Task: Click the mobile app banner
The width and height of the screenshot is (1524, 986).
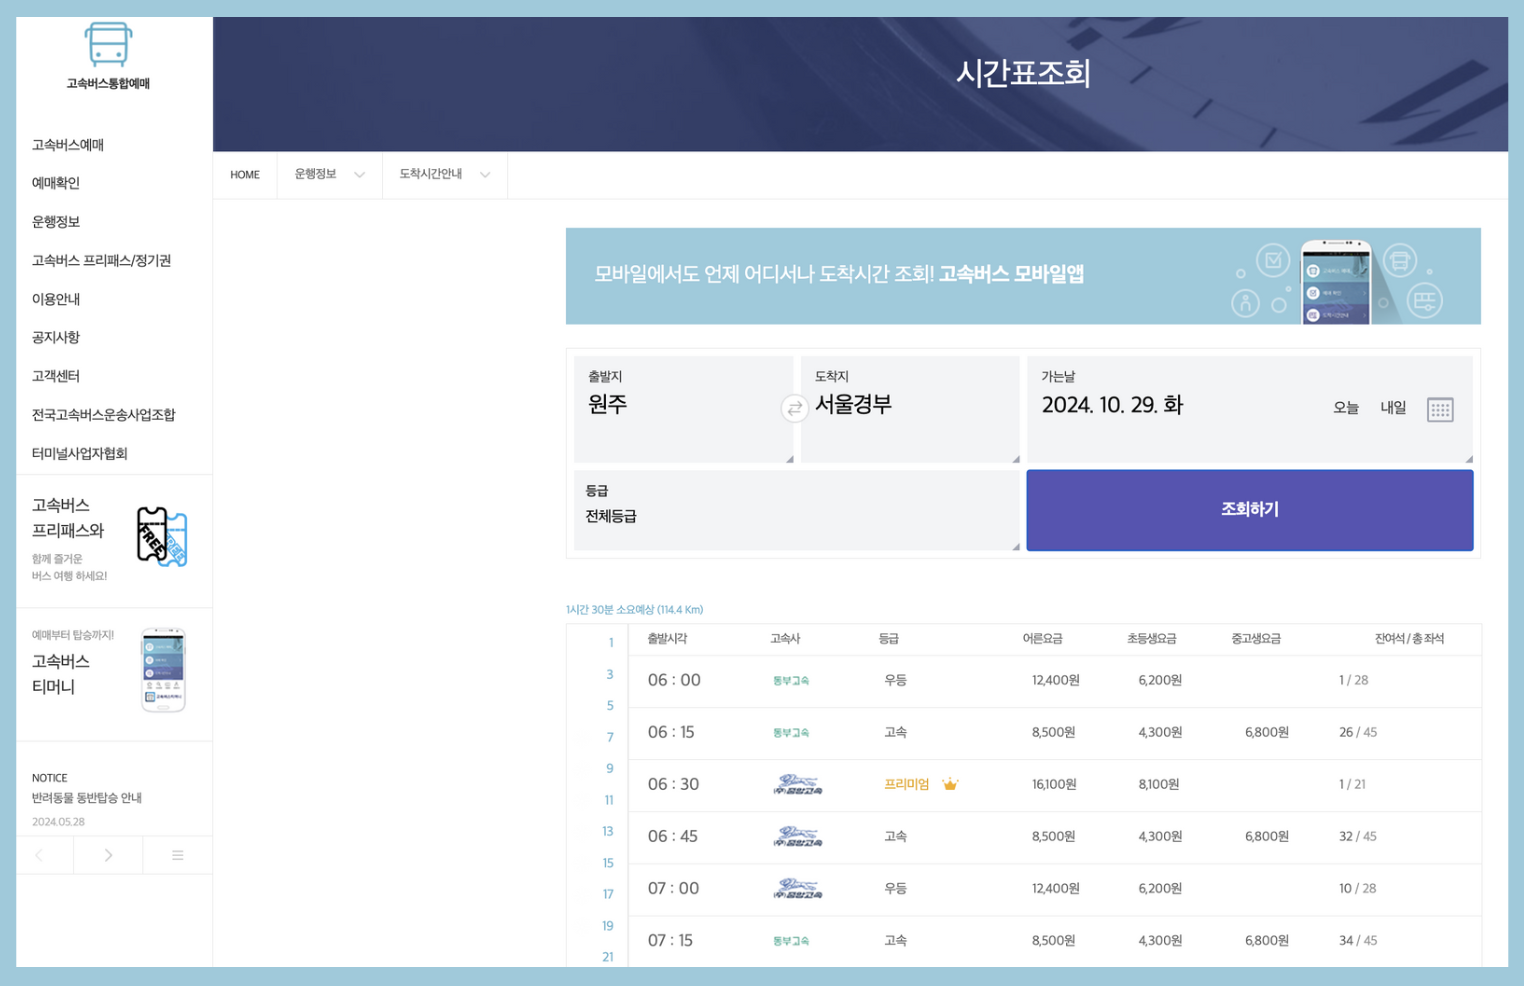Action: click(1023, 276)
